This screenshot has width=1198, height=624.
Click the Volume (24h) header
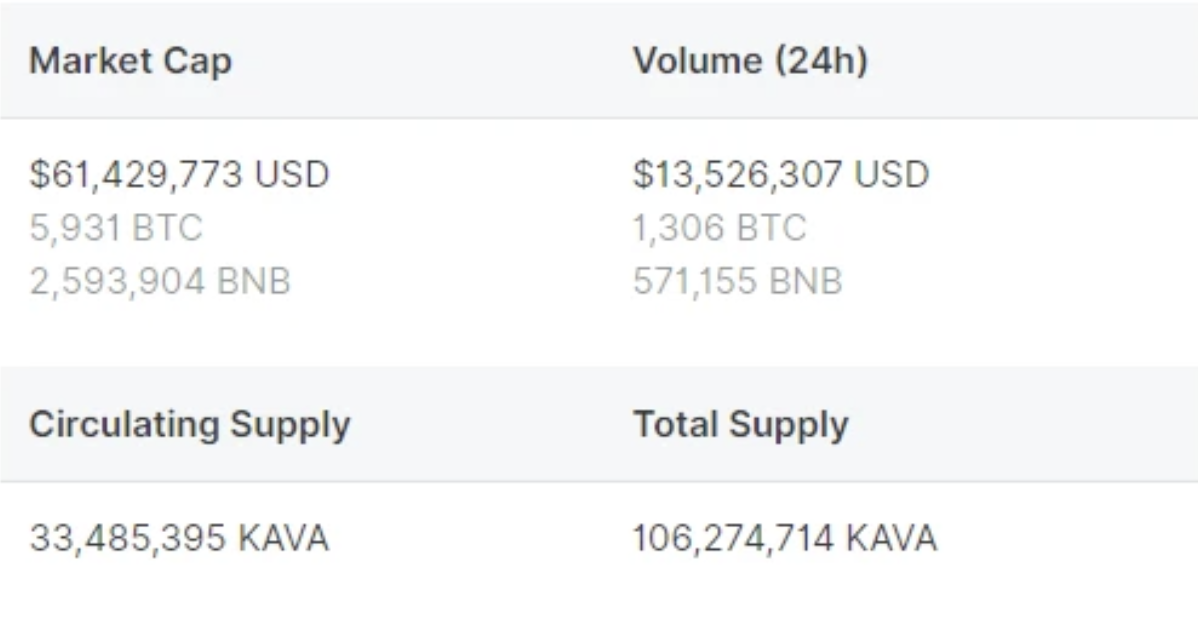point(750,60)
